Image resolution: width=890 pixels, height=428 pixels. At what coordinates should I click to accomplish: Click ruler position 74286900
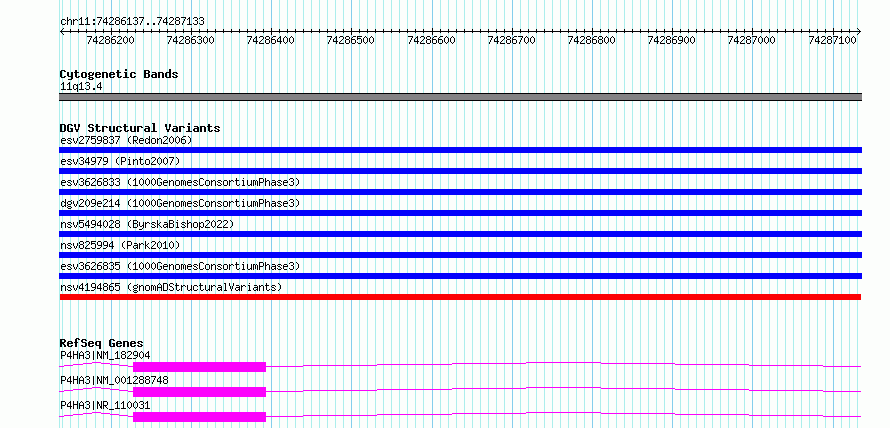pos(671,40)
